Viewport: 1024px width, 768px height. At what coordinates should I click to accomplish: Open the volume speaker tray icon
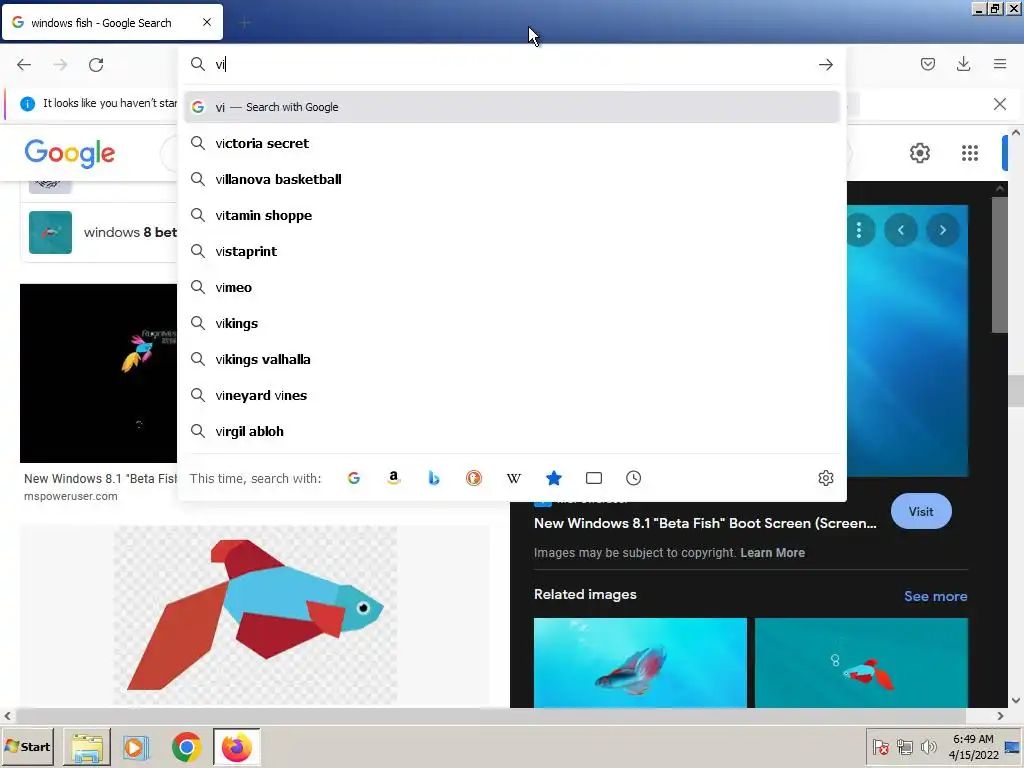coord(928,746)
